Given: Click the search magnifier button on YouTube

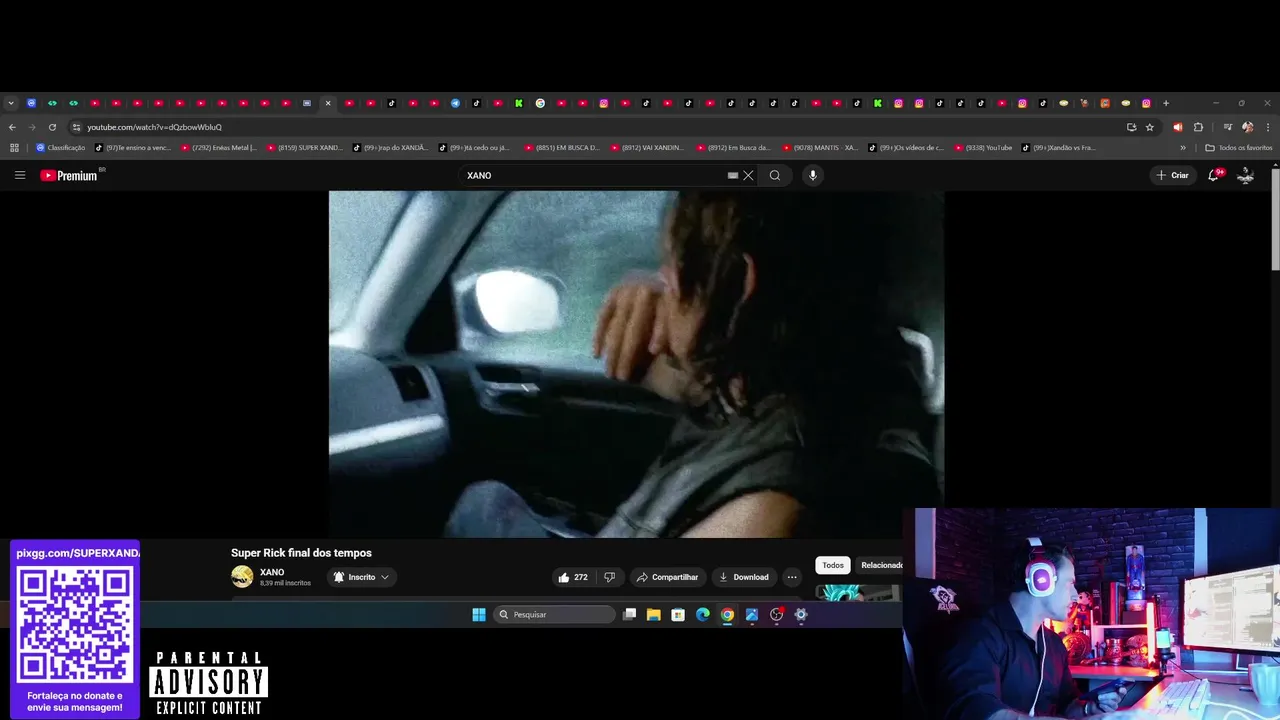Looking at the screenshot, I should click(x=775, y=175).
